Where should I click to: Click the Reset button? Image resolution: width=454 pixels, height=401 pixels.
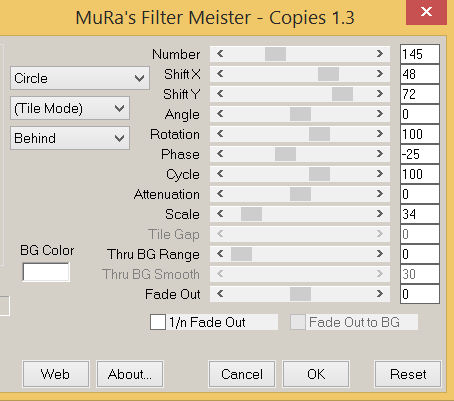408,374
